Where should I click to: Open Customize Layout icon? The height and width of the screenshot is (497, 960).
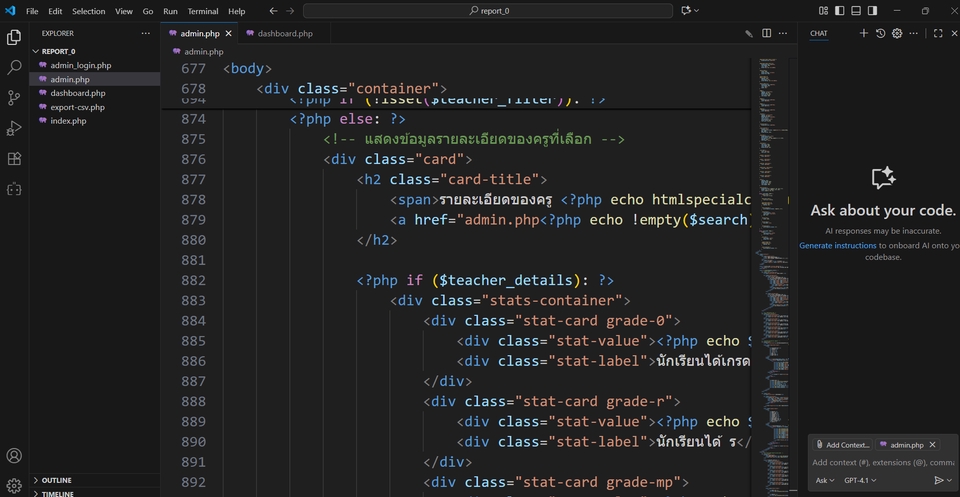[x=823, y=10]
